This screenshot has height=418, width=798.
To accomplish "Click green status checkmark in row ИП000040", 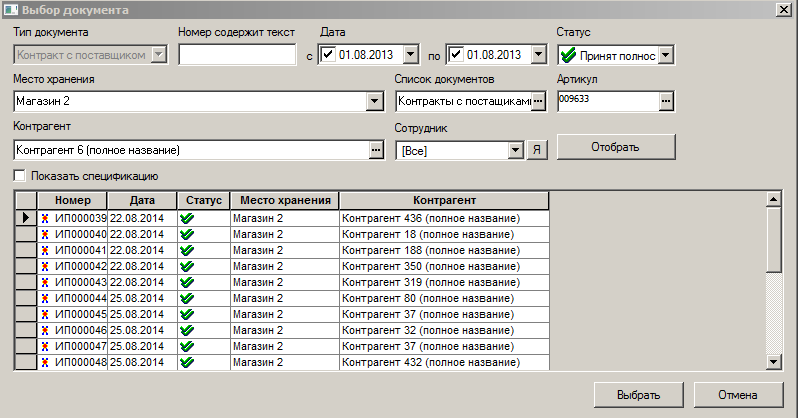I will [x=187, y=235].
